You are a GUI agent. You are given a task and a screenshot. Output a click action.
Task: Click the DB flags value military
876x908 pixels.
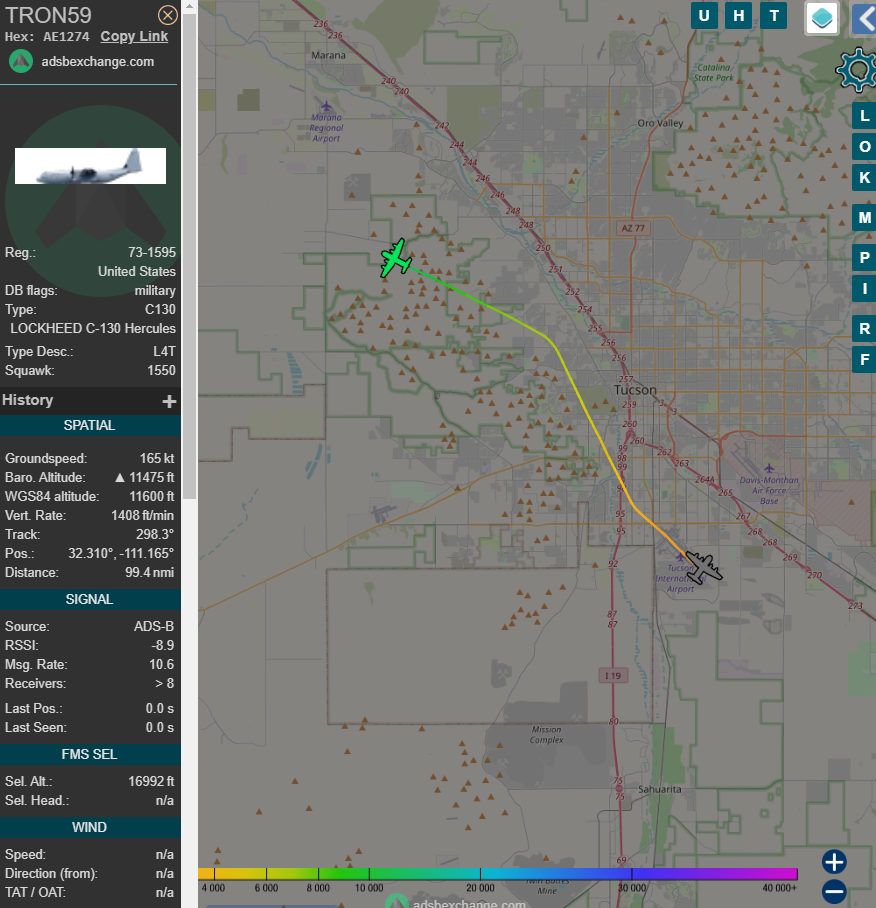click(155, 291)
